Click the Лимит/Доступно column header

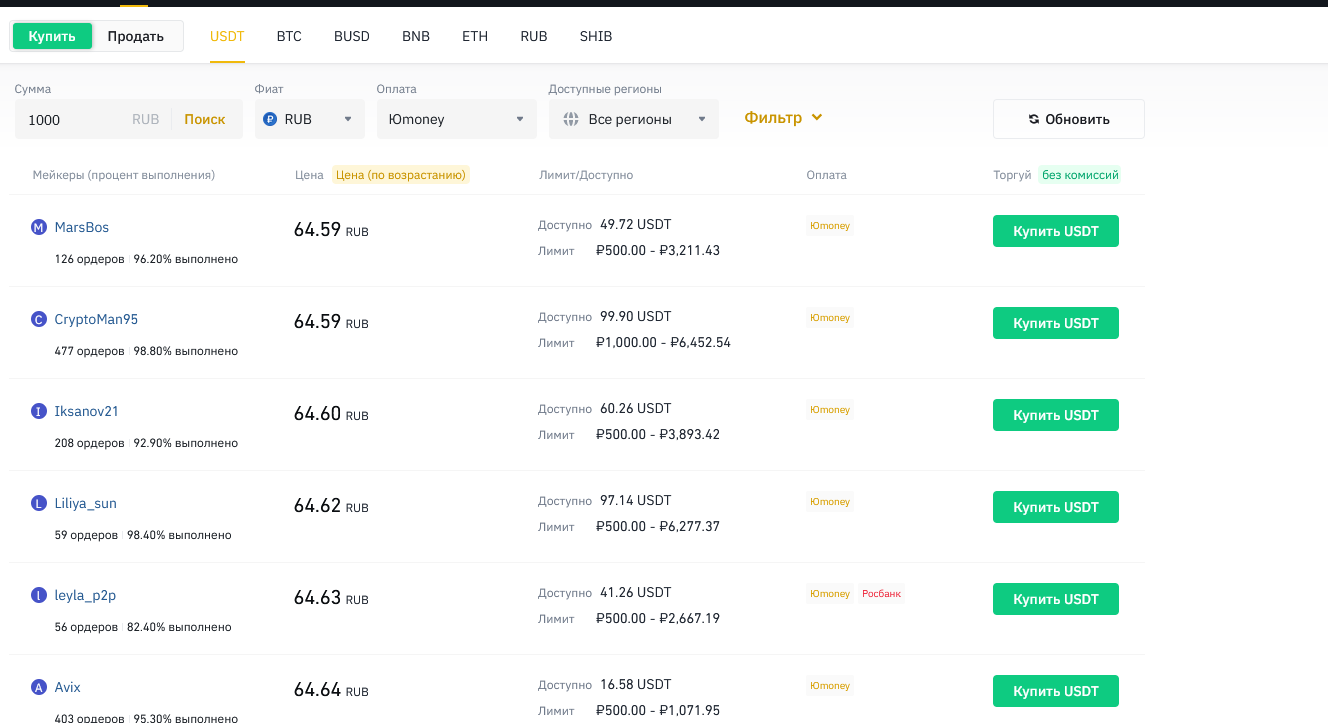(x=586, y=175)
